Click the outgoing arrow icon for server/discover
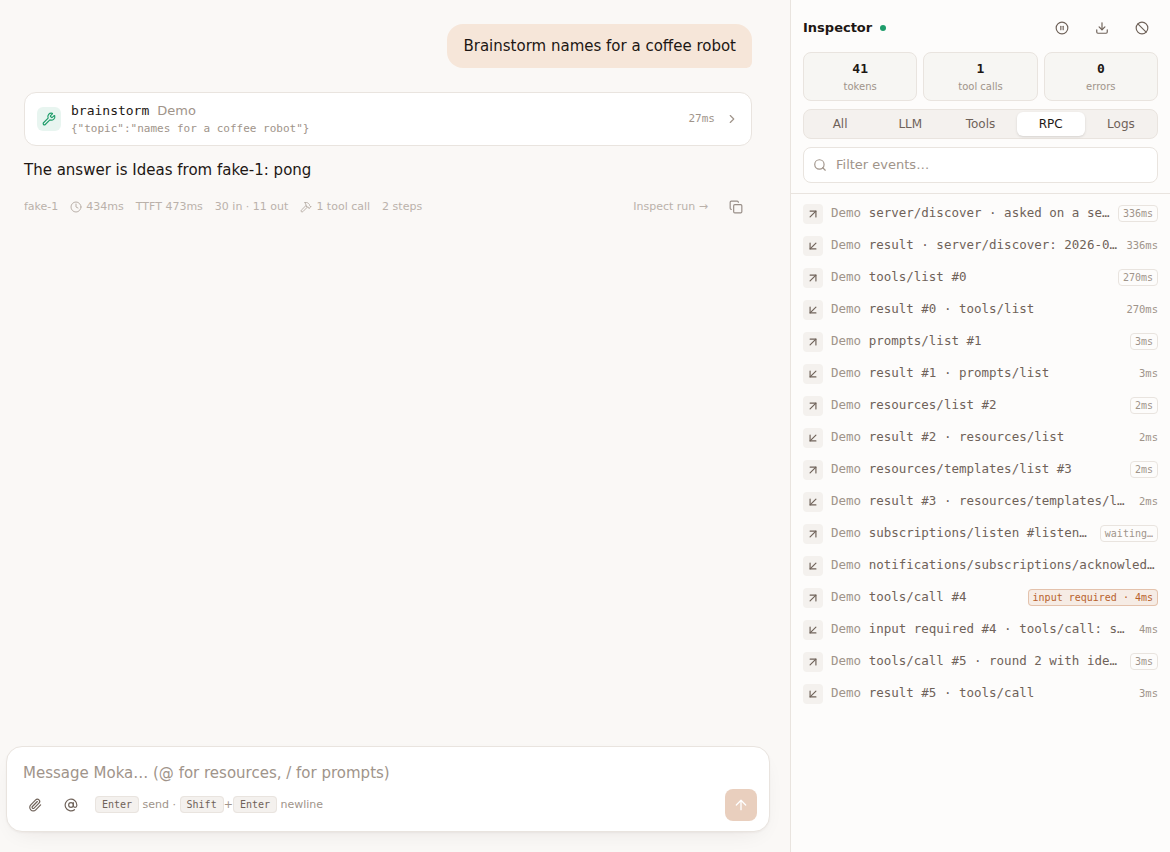 [813, 214]
